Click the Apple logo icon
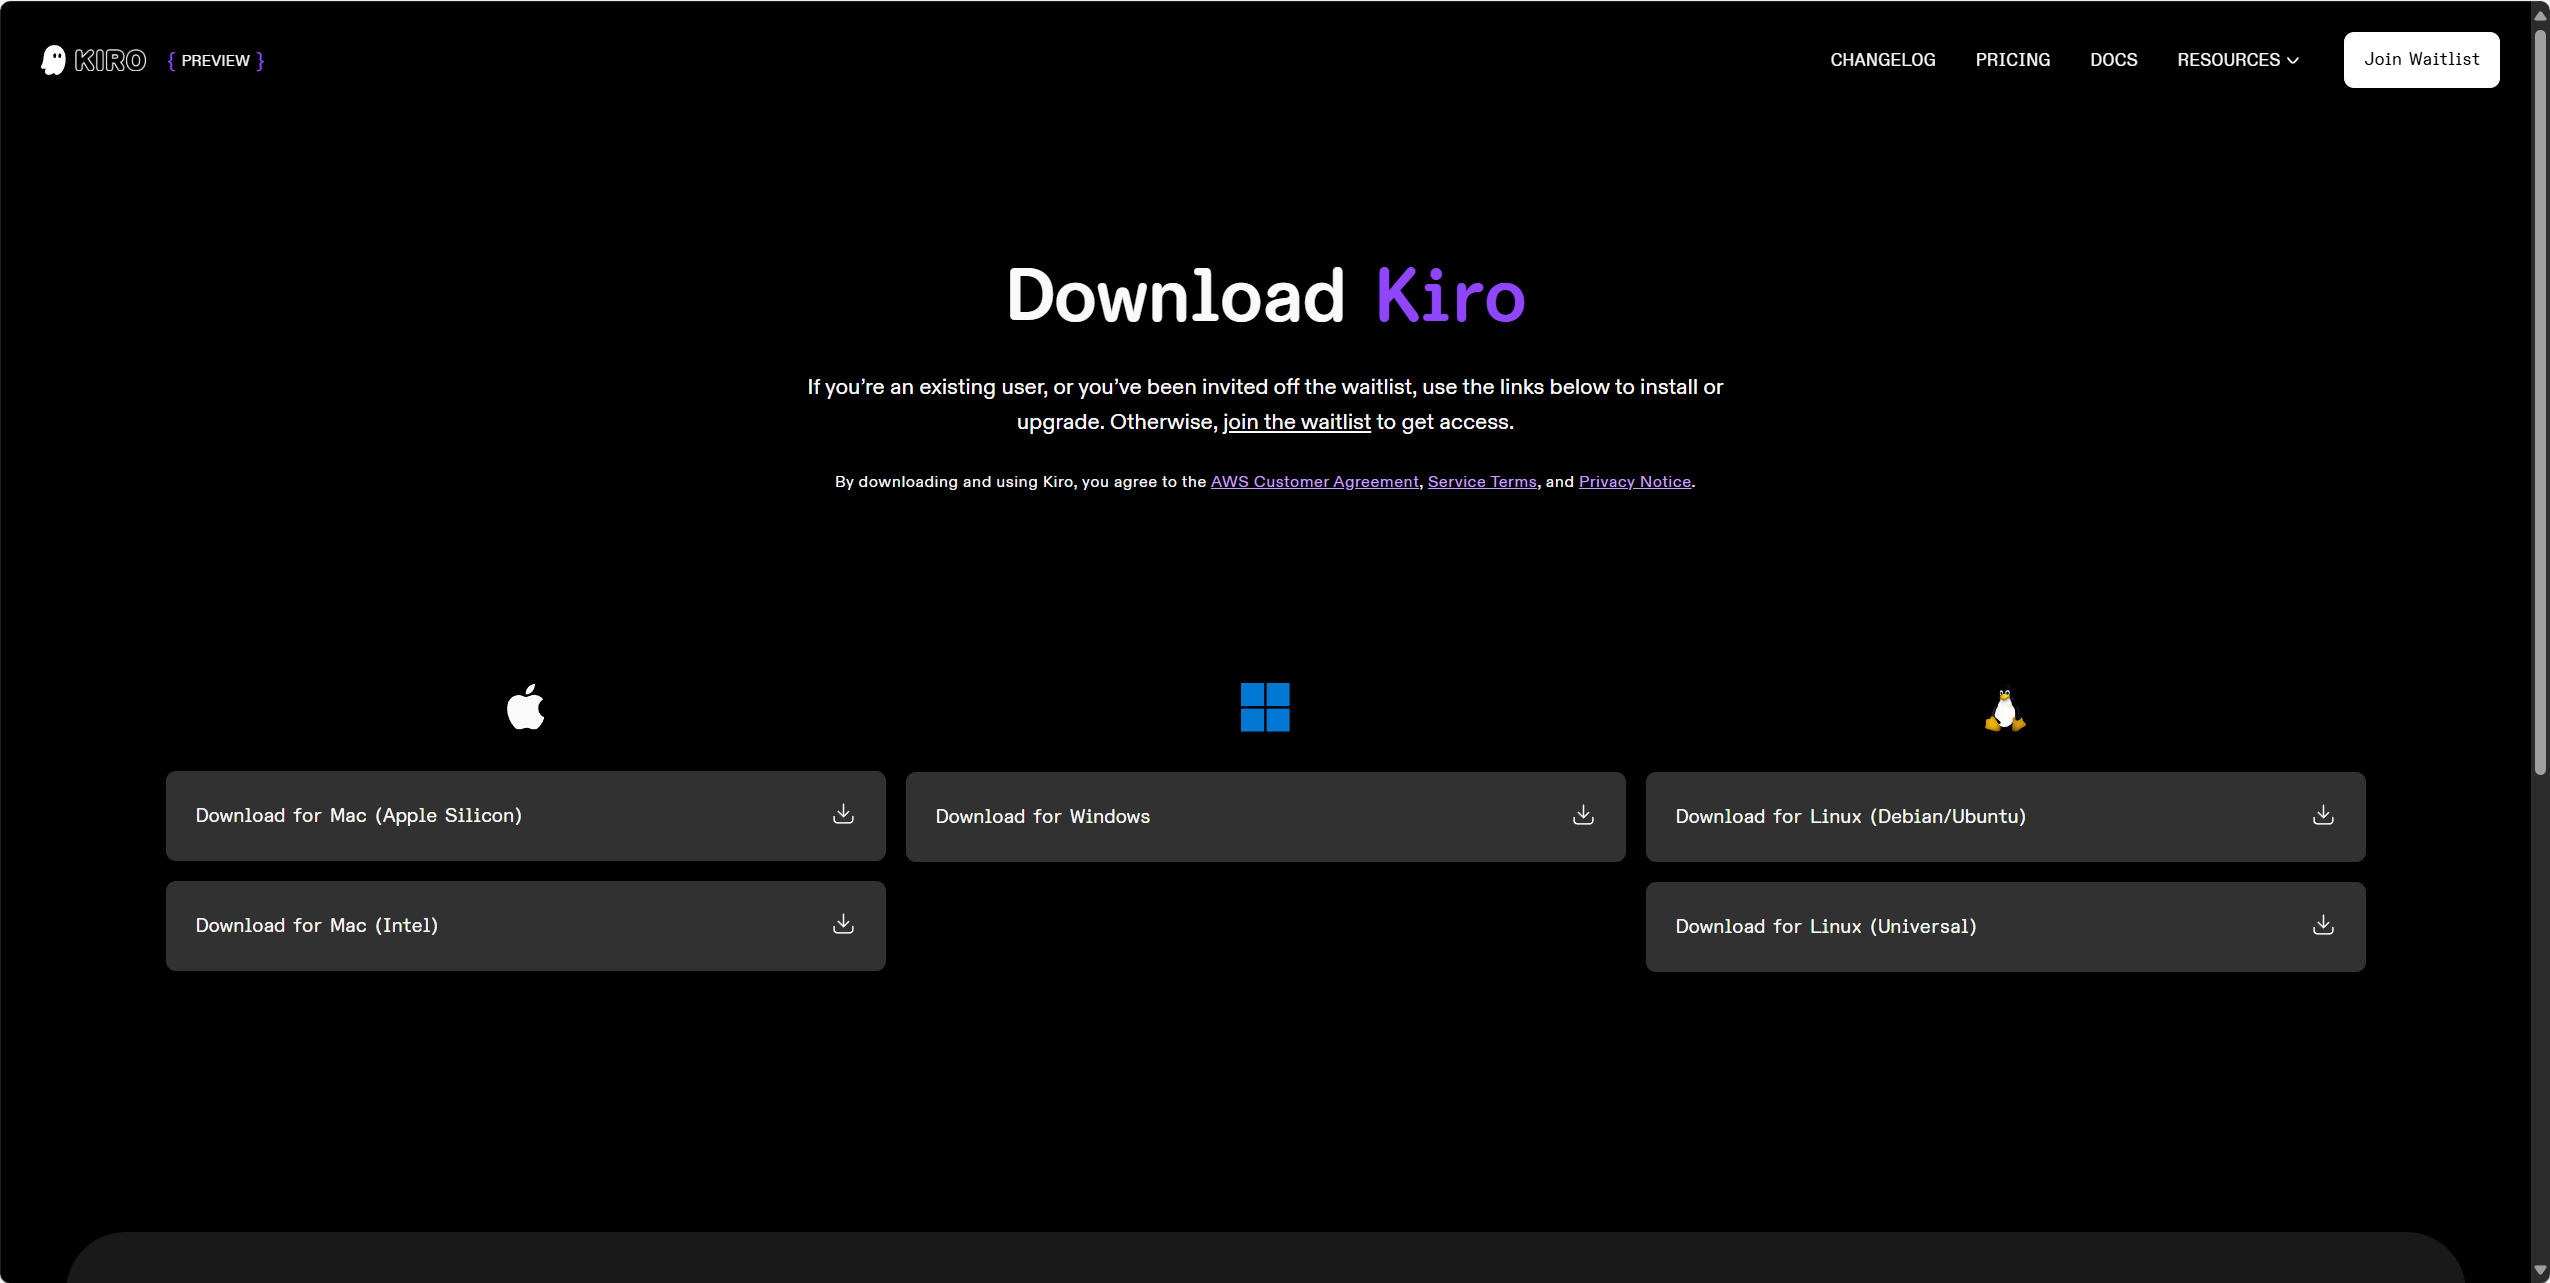 (x=525, y=707)
